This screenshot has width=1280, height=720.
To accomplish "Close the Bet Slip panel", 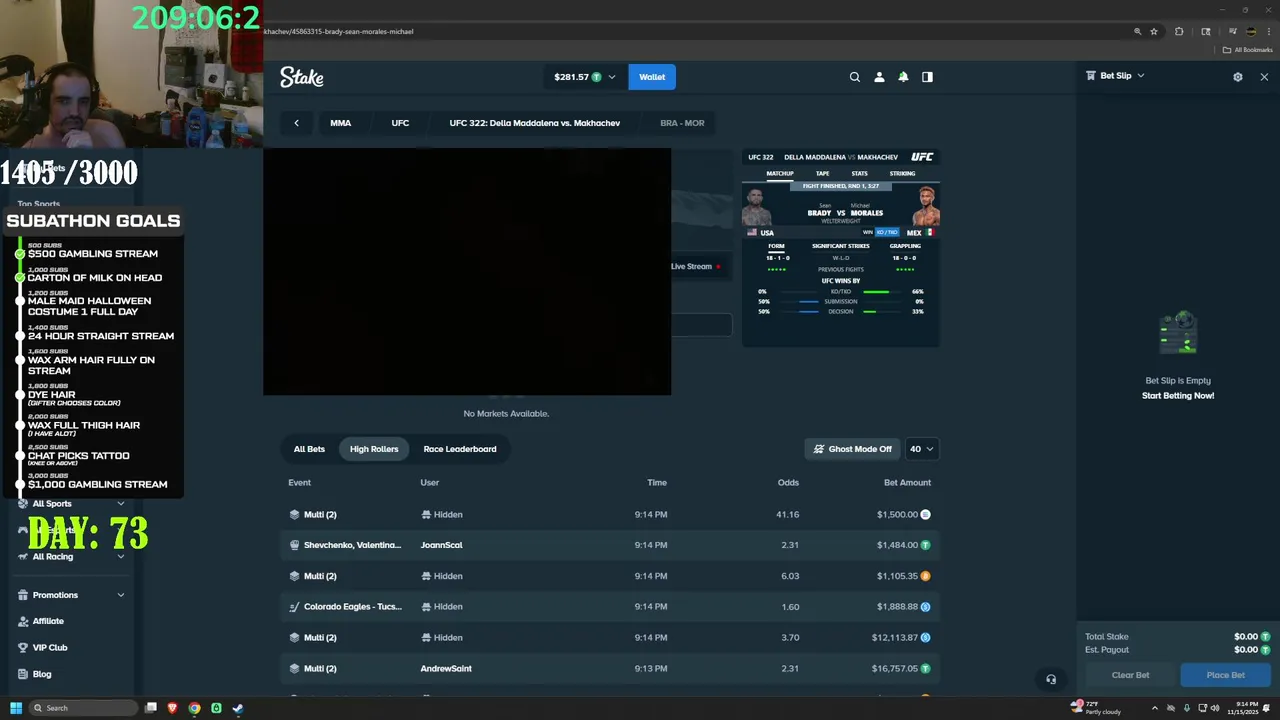I will coord(1264,77).
